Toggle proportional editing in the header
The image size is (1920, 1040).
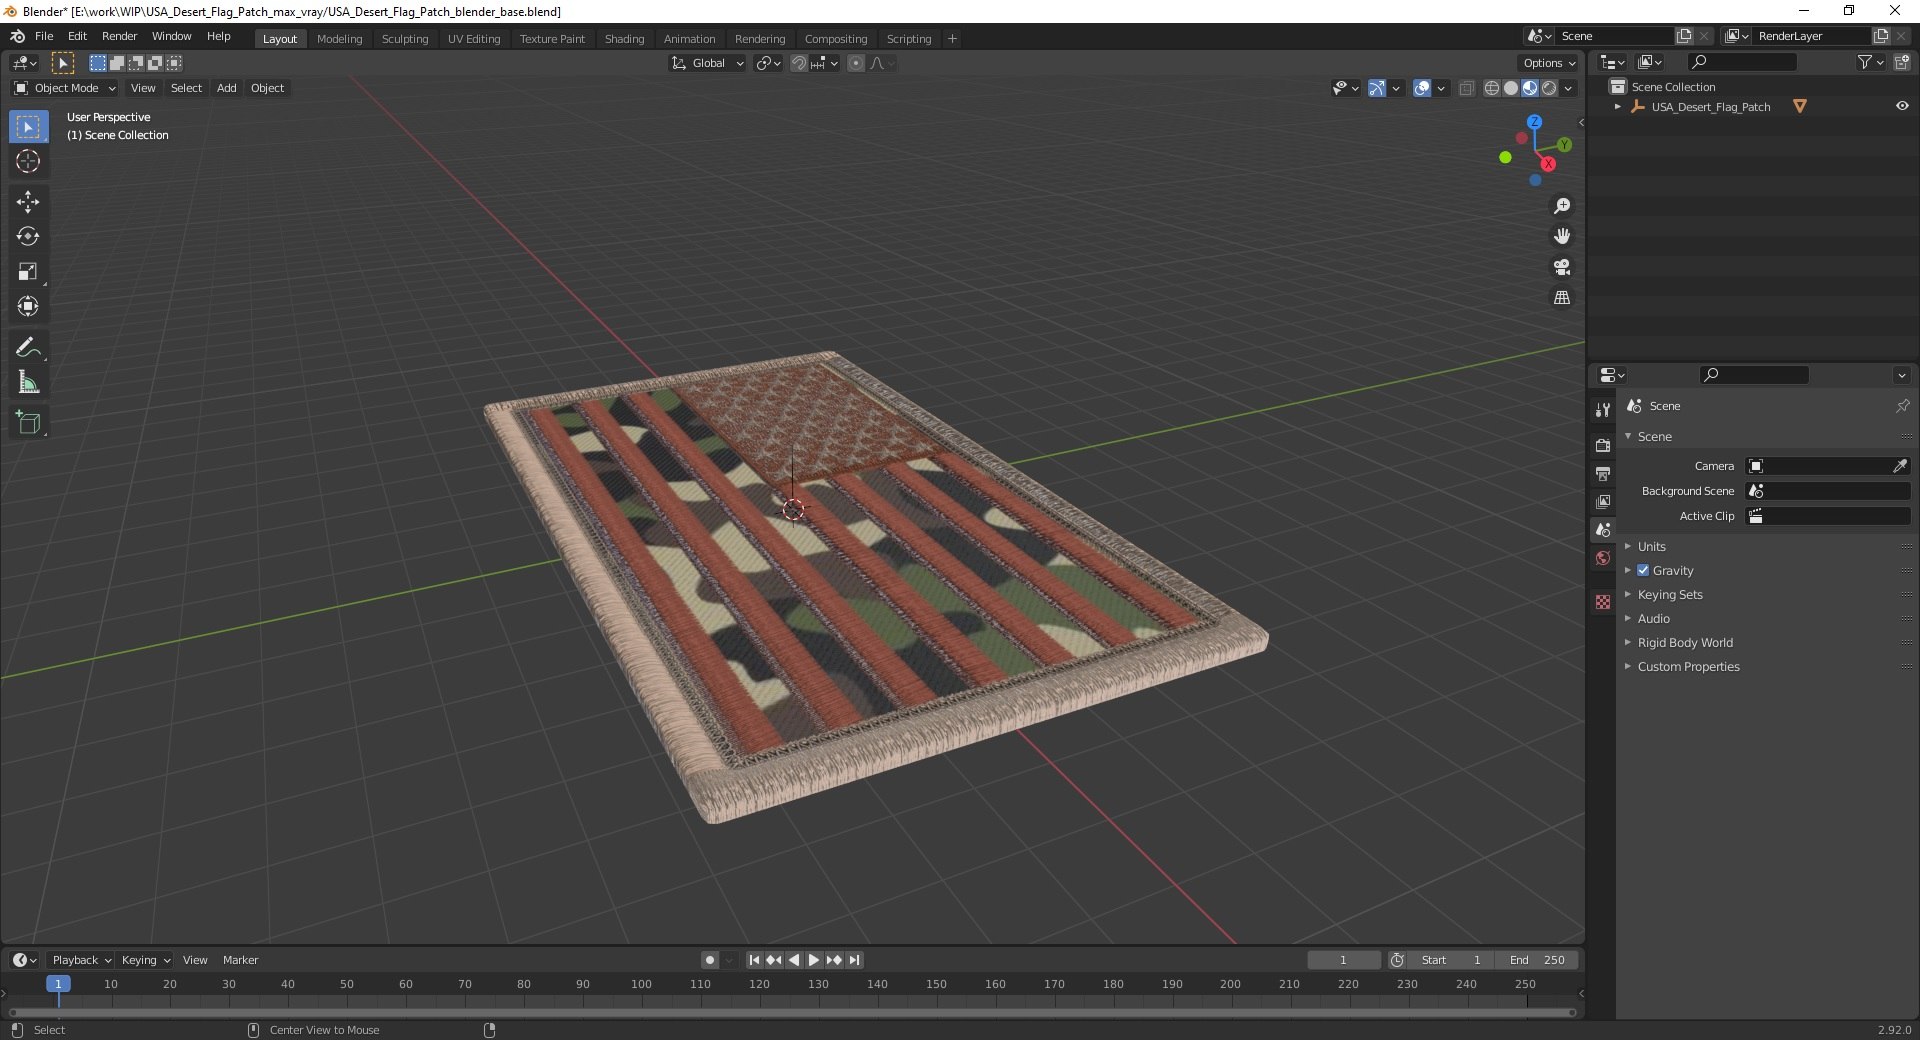tap(856, 63)
